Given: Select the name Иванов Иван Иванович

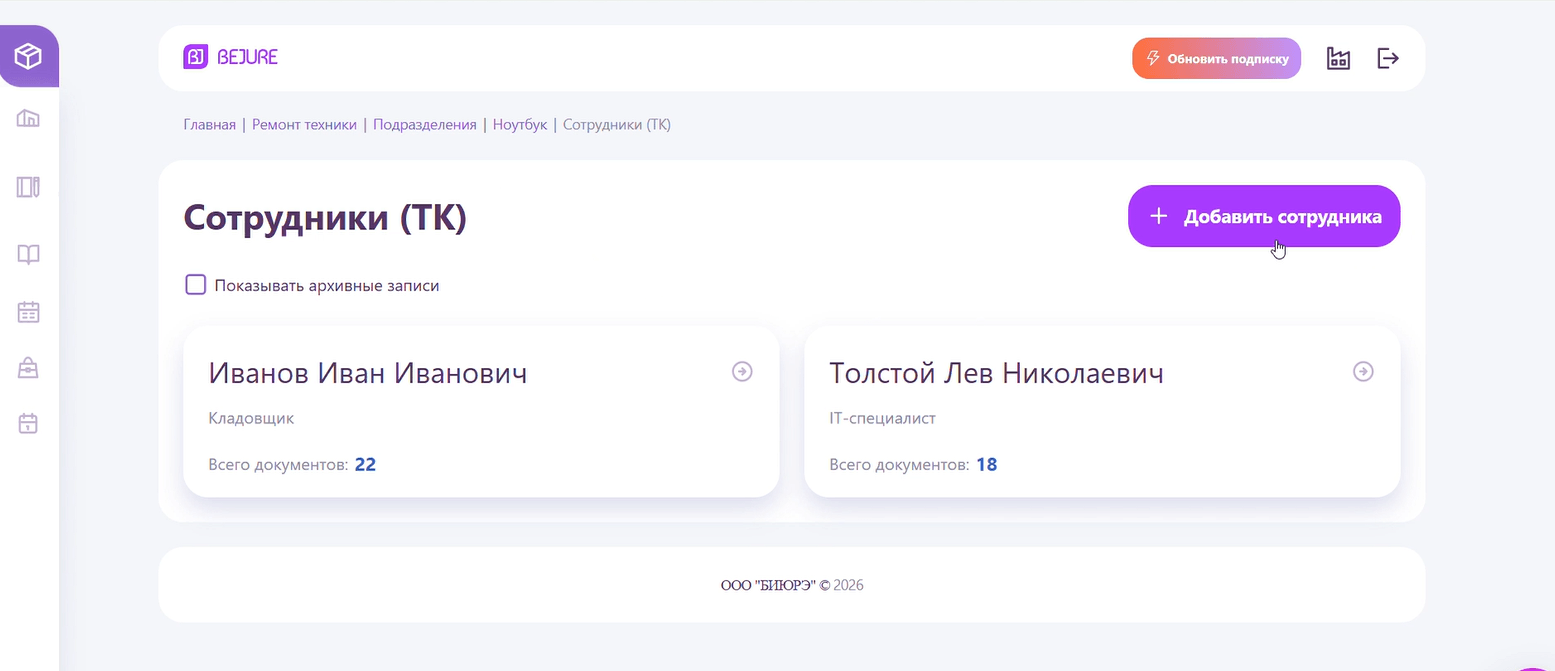Looking at the screenshot, I should (368, 373).
